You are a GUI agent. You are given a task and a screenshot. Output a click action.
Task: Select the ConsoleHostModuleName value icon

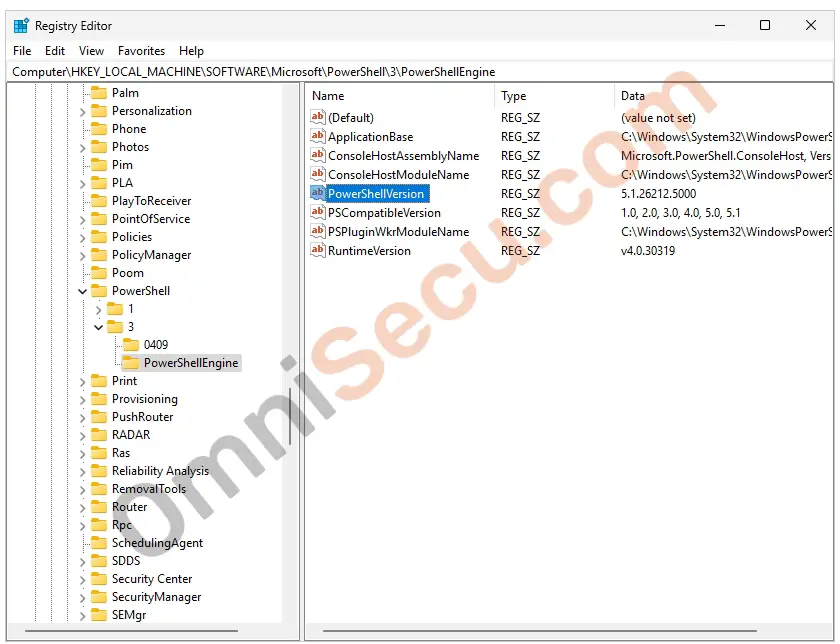pyautogui.click(x=318, y=175)
